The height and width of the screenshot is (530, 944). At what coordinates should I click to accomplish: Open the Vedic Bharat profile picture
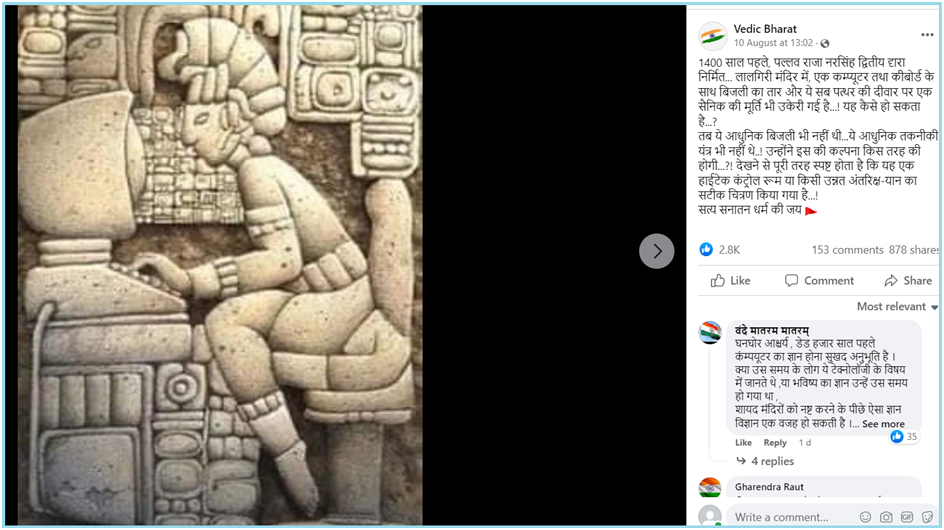[713, 36]
